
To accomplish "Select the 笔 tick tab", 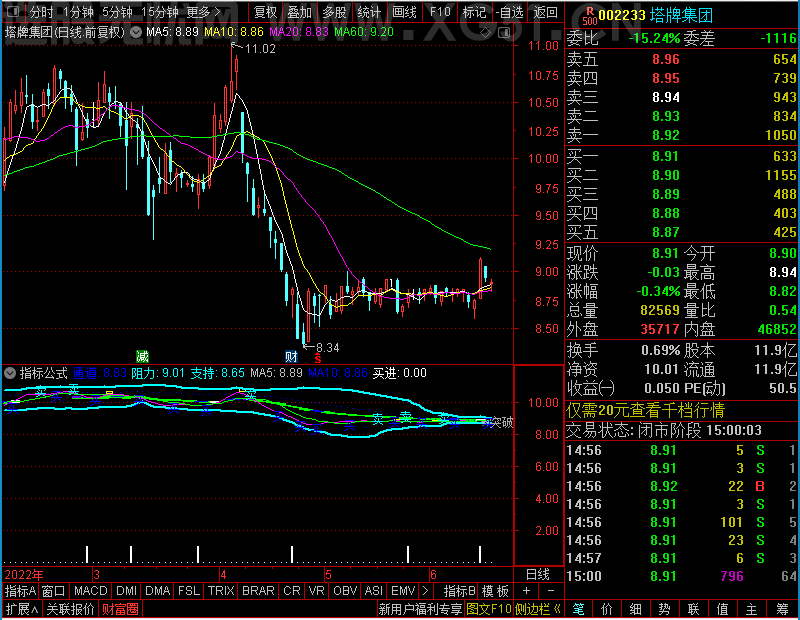I will [579, 609].
